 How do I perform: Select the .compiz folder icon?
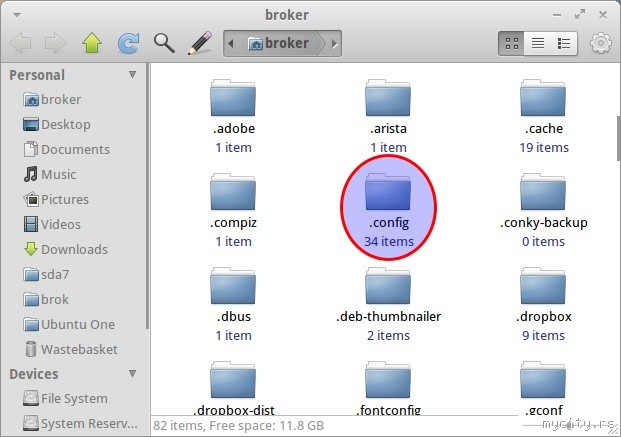(233, 192)
